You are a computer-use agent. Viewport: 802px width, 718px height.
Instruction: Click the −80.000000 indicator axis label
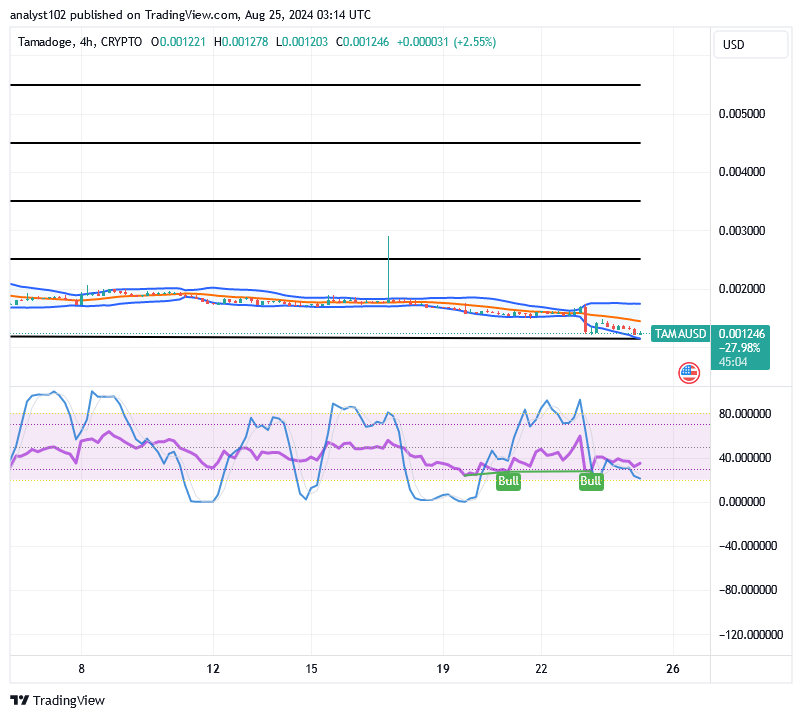pos(748,590)
